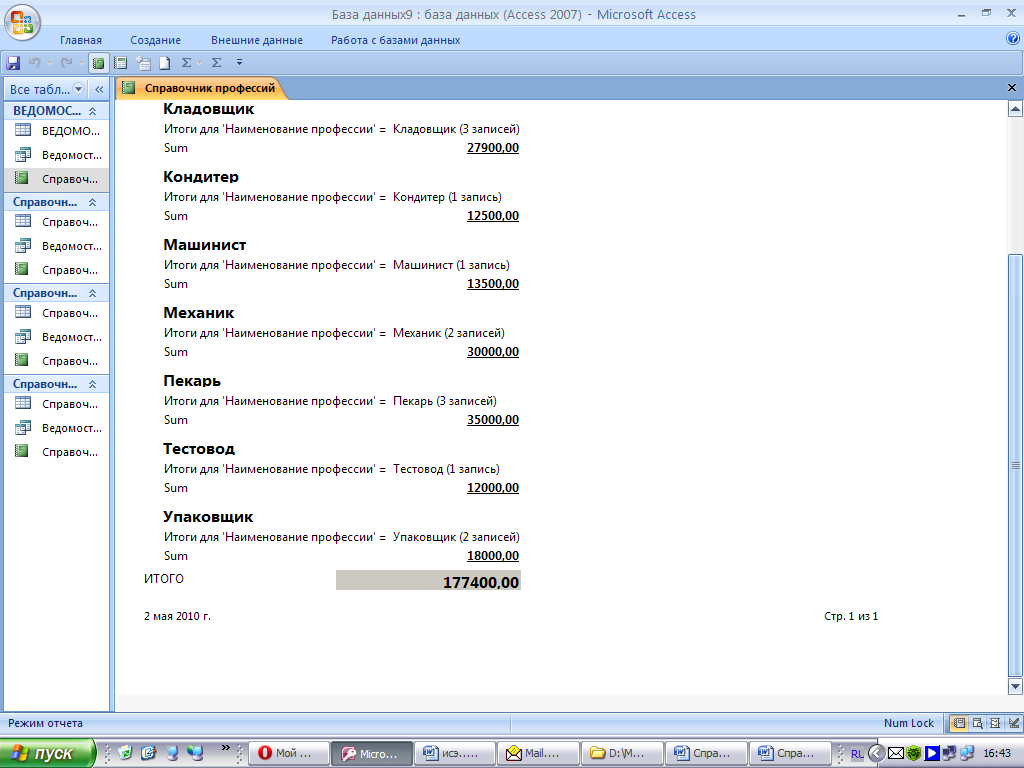Open Microsoft Access help question mark
This screenshot has width=1024, height=768.
pyautogui.click(x=1013, y=39)
